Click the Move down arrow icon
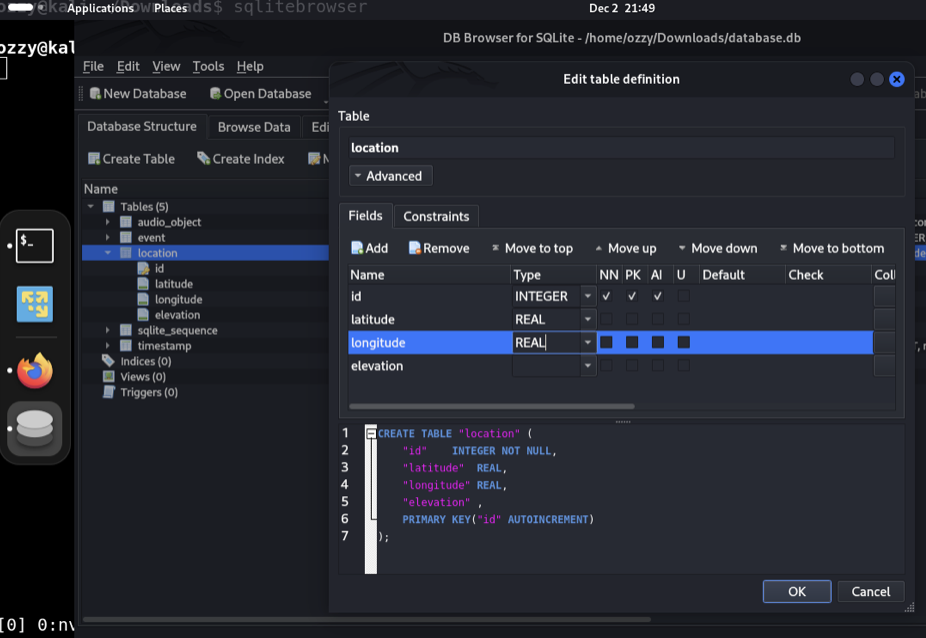This screenshot has width=926, height=638. [x=682, y=248]
